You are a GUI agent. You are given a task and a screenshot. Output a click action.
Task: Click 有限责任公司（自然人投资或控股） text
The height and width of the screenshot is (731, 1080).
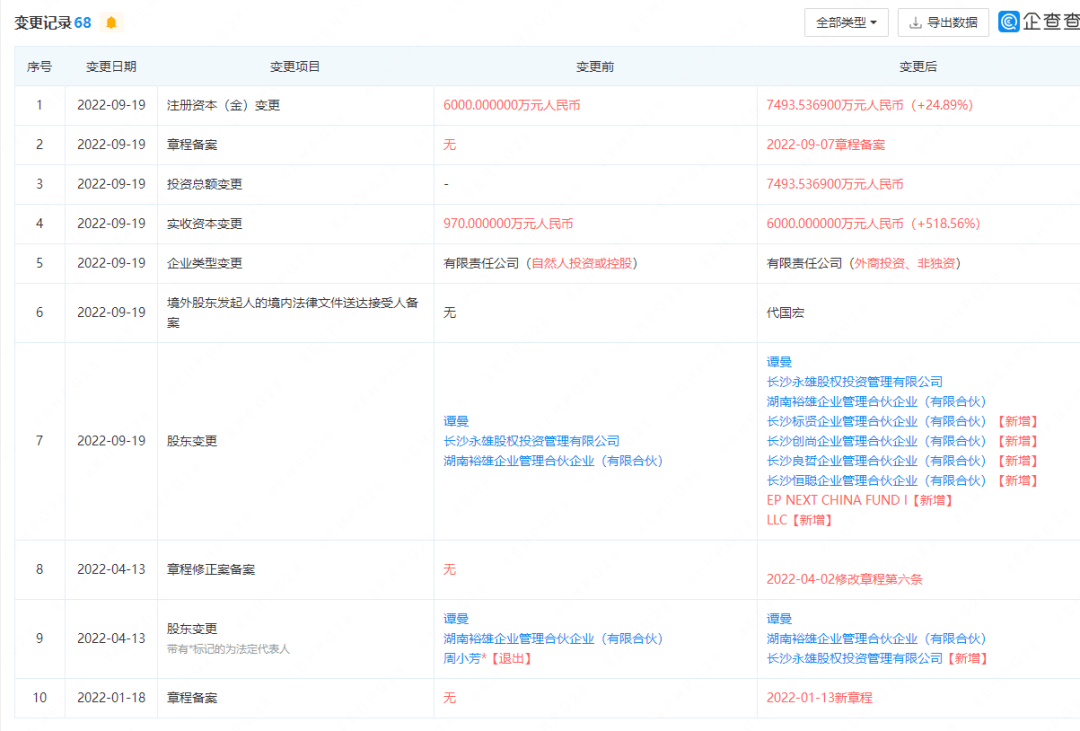click(x=541, y=263)
